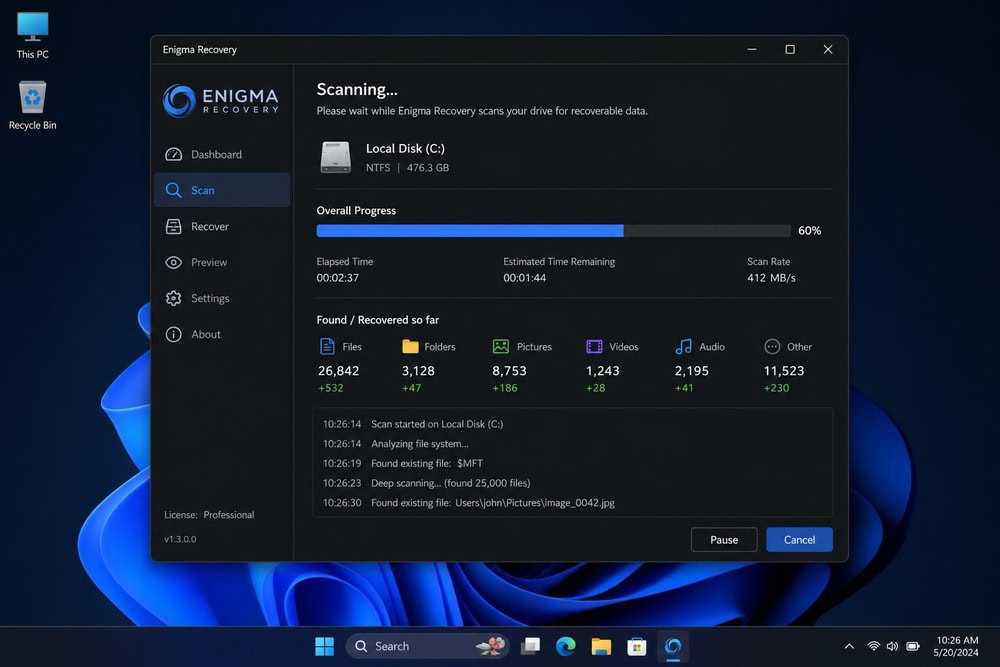Click the Folders count 3,128
Image resolution: width=1000 pixels, height=667 pixels.
pos(418,370)
